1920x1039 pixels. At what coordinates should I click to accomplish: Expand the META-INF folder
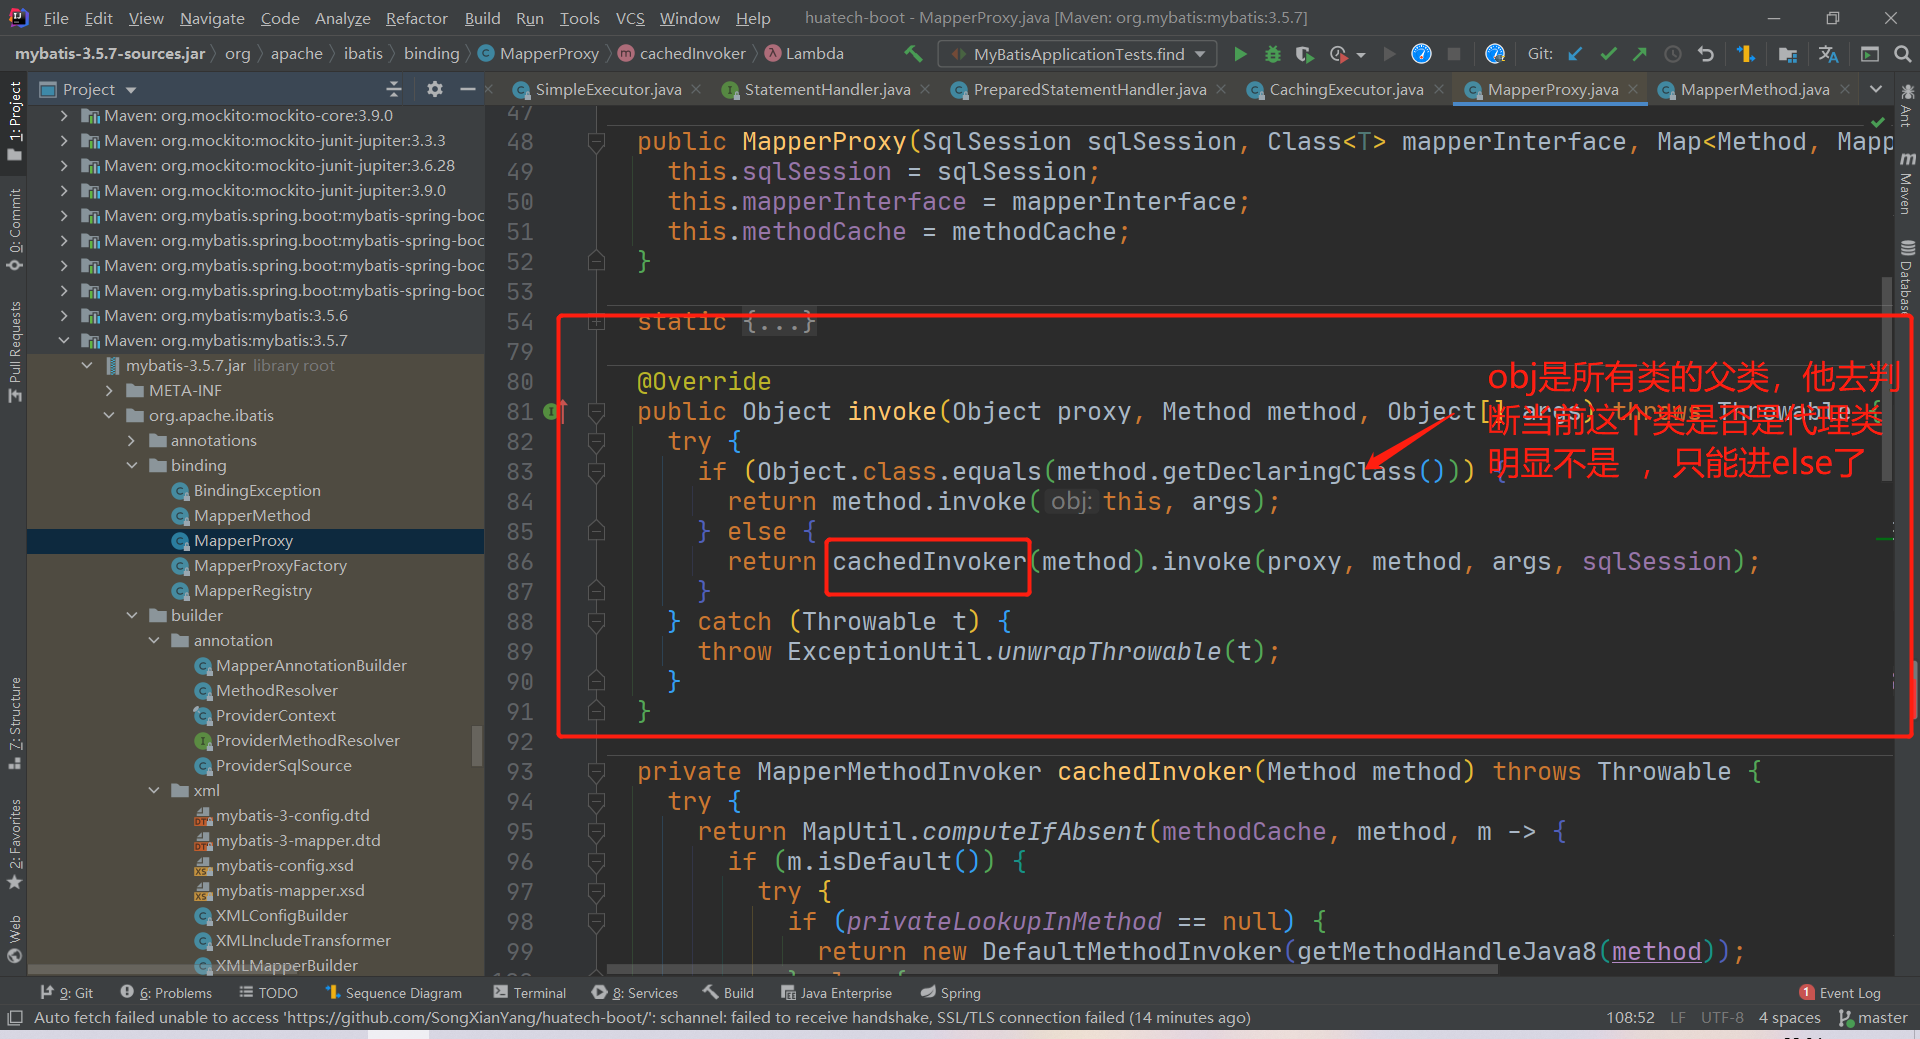[x=109, y=391]
